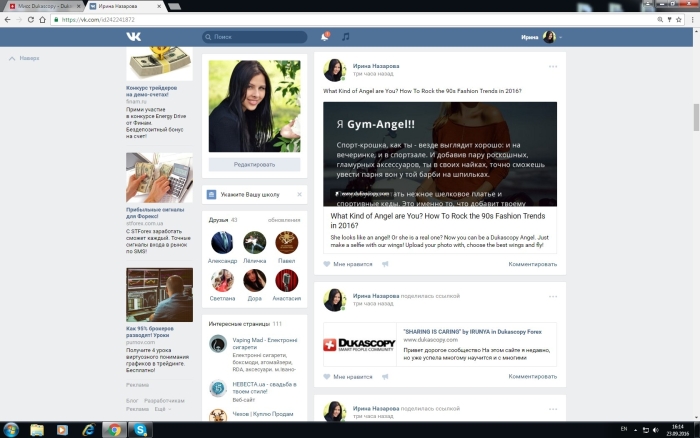Select the Ирина Назарова browser tab
The height and width of the screenshot is (438, 700).
(123, 6)
